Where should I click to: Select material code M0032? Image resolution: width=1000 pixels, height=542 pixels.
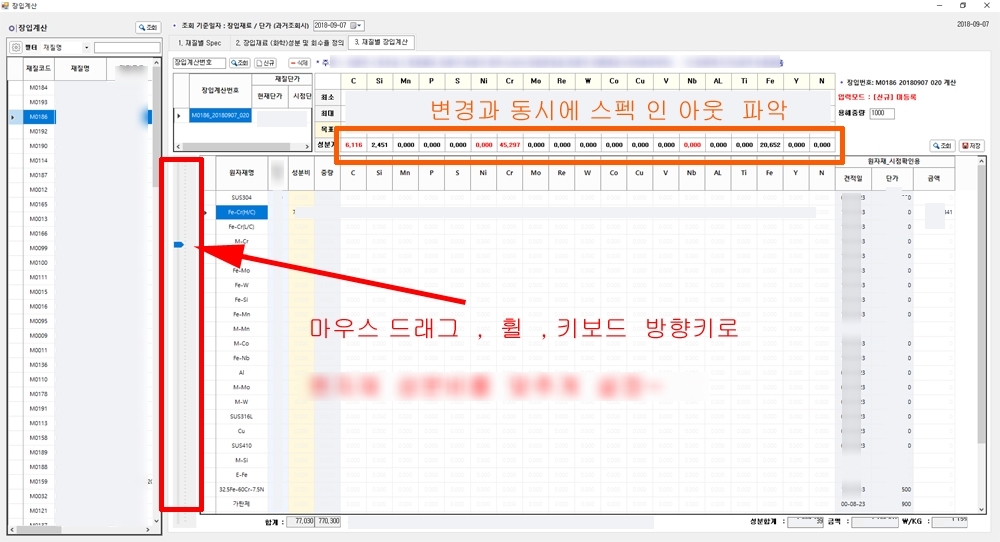tap(38, 496)
